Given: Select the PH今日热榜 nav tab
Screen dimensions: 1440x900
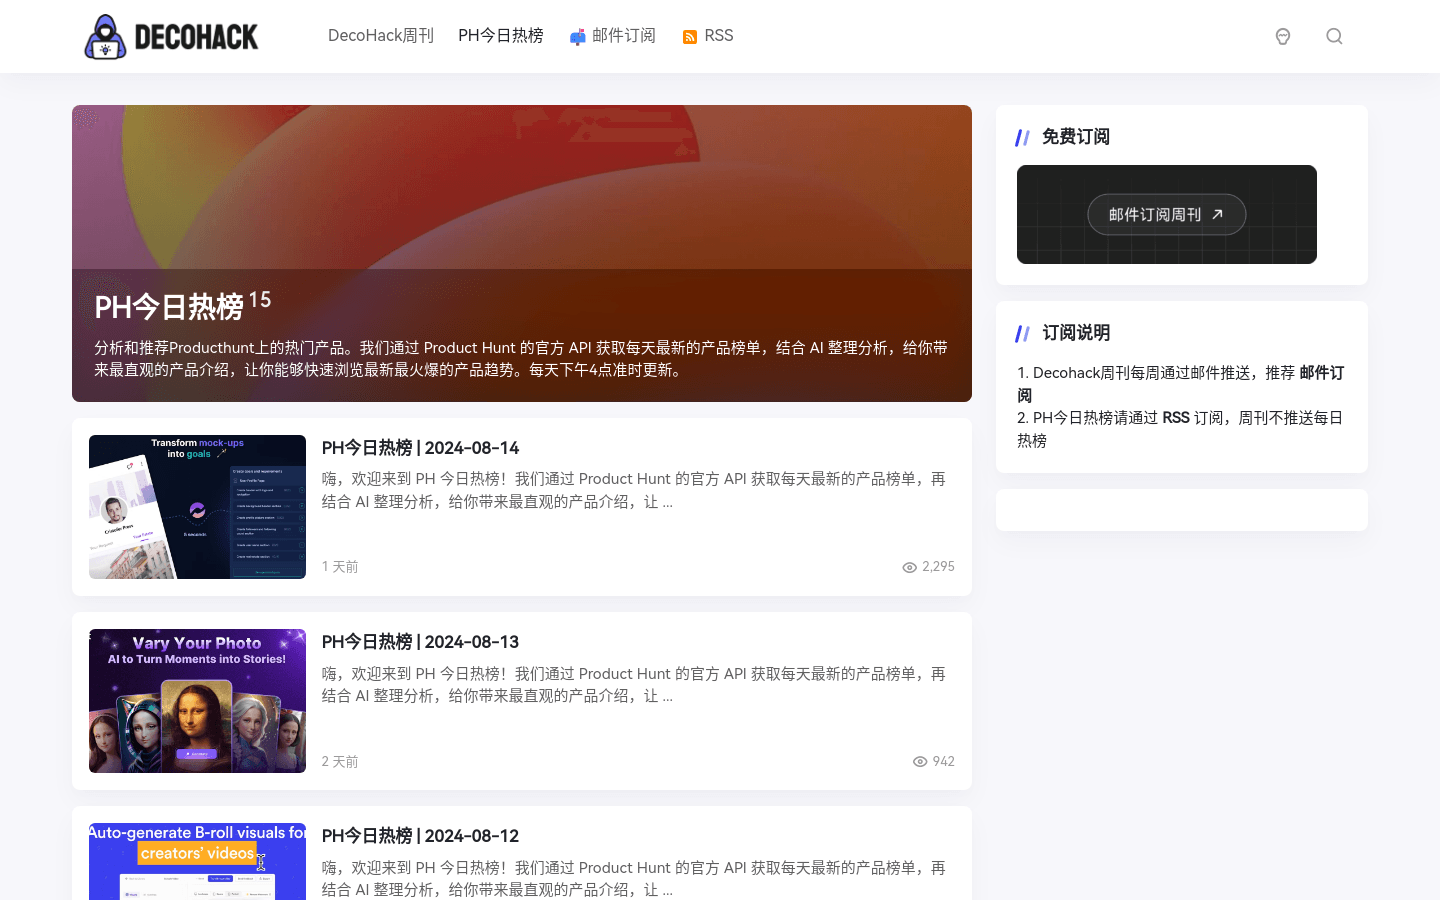Looking at the screenshot, I should click(500, 36).
